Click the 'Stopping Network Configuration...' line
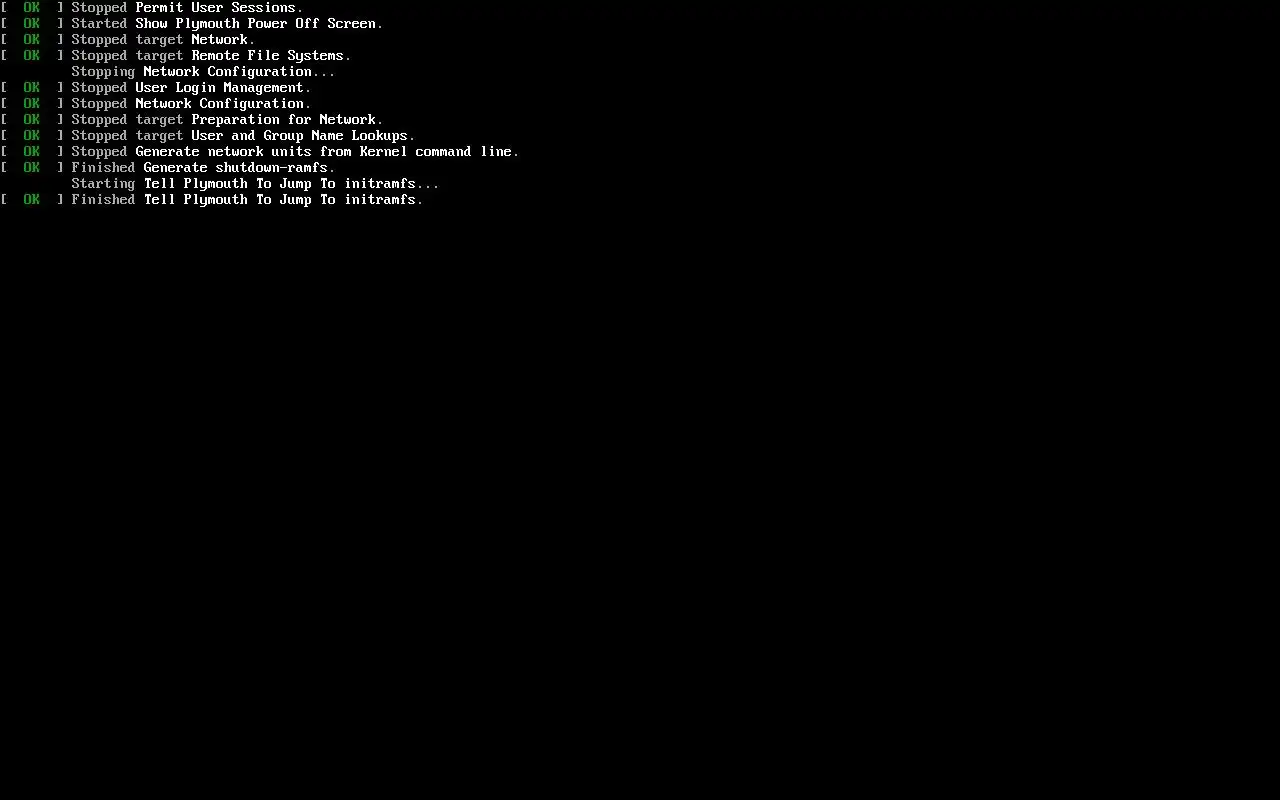Viewport: 1280px width, 800px height. click(x=203, y=71)
